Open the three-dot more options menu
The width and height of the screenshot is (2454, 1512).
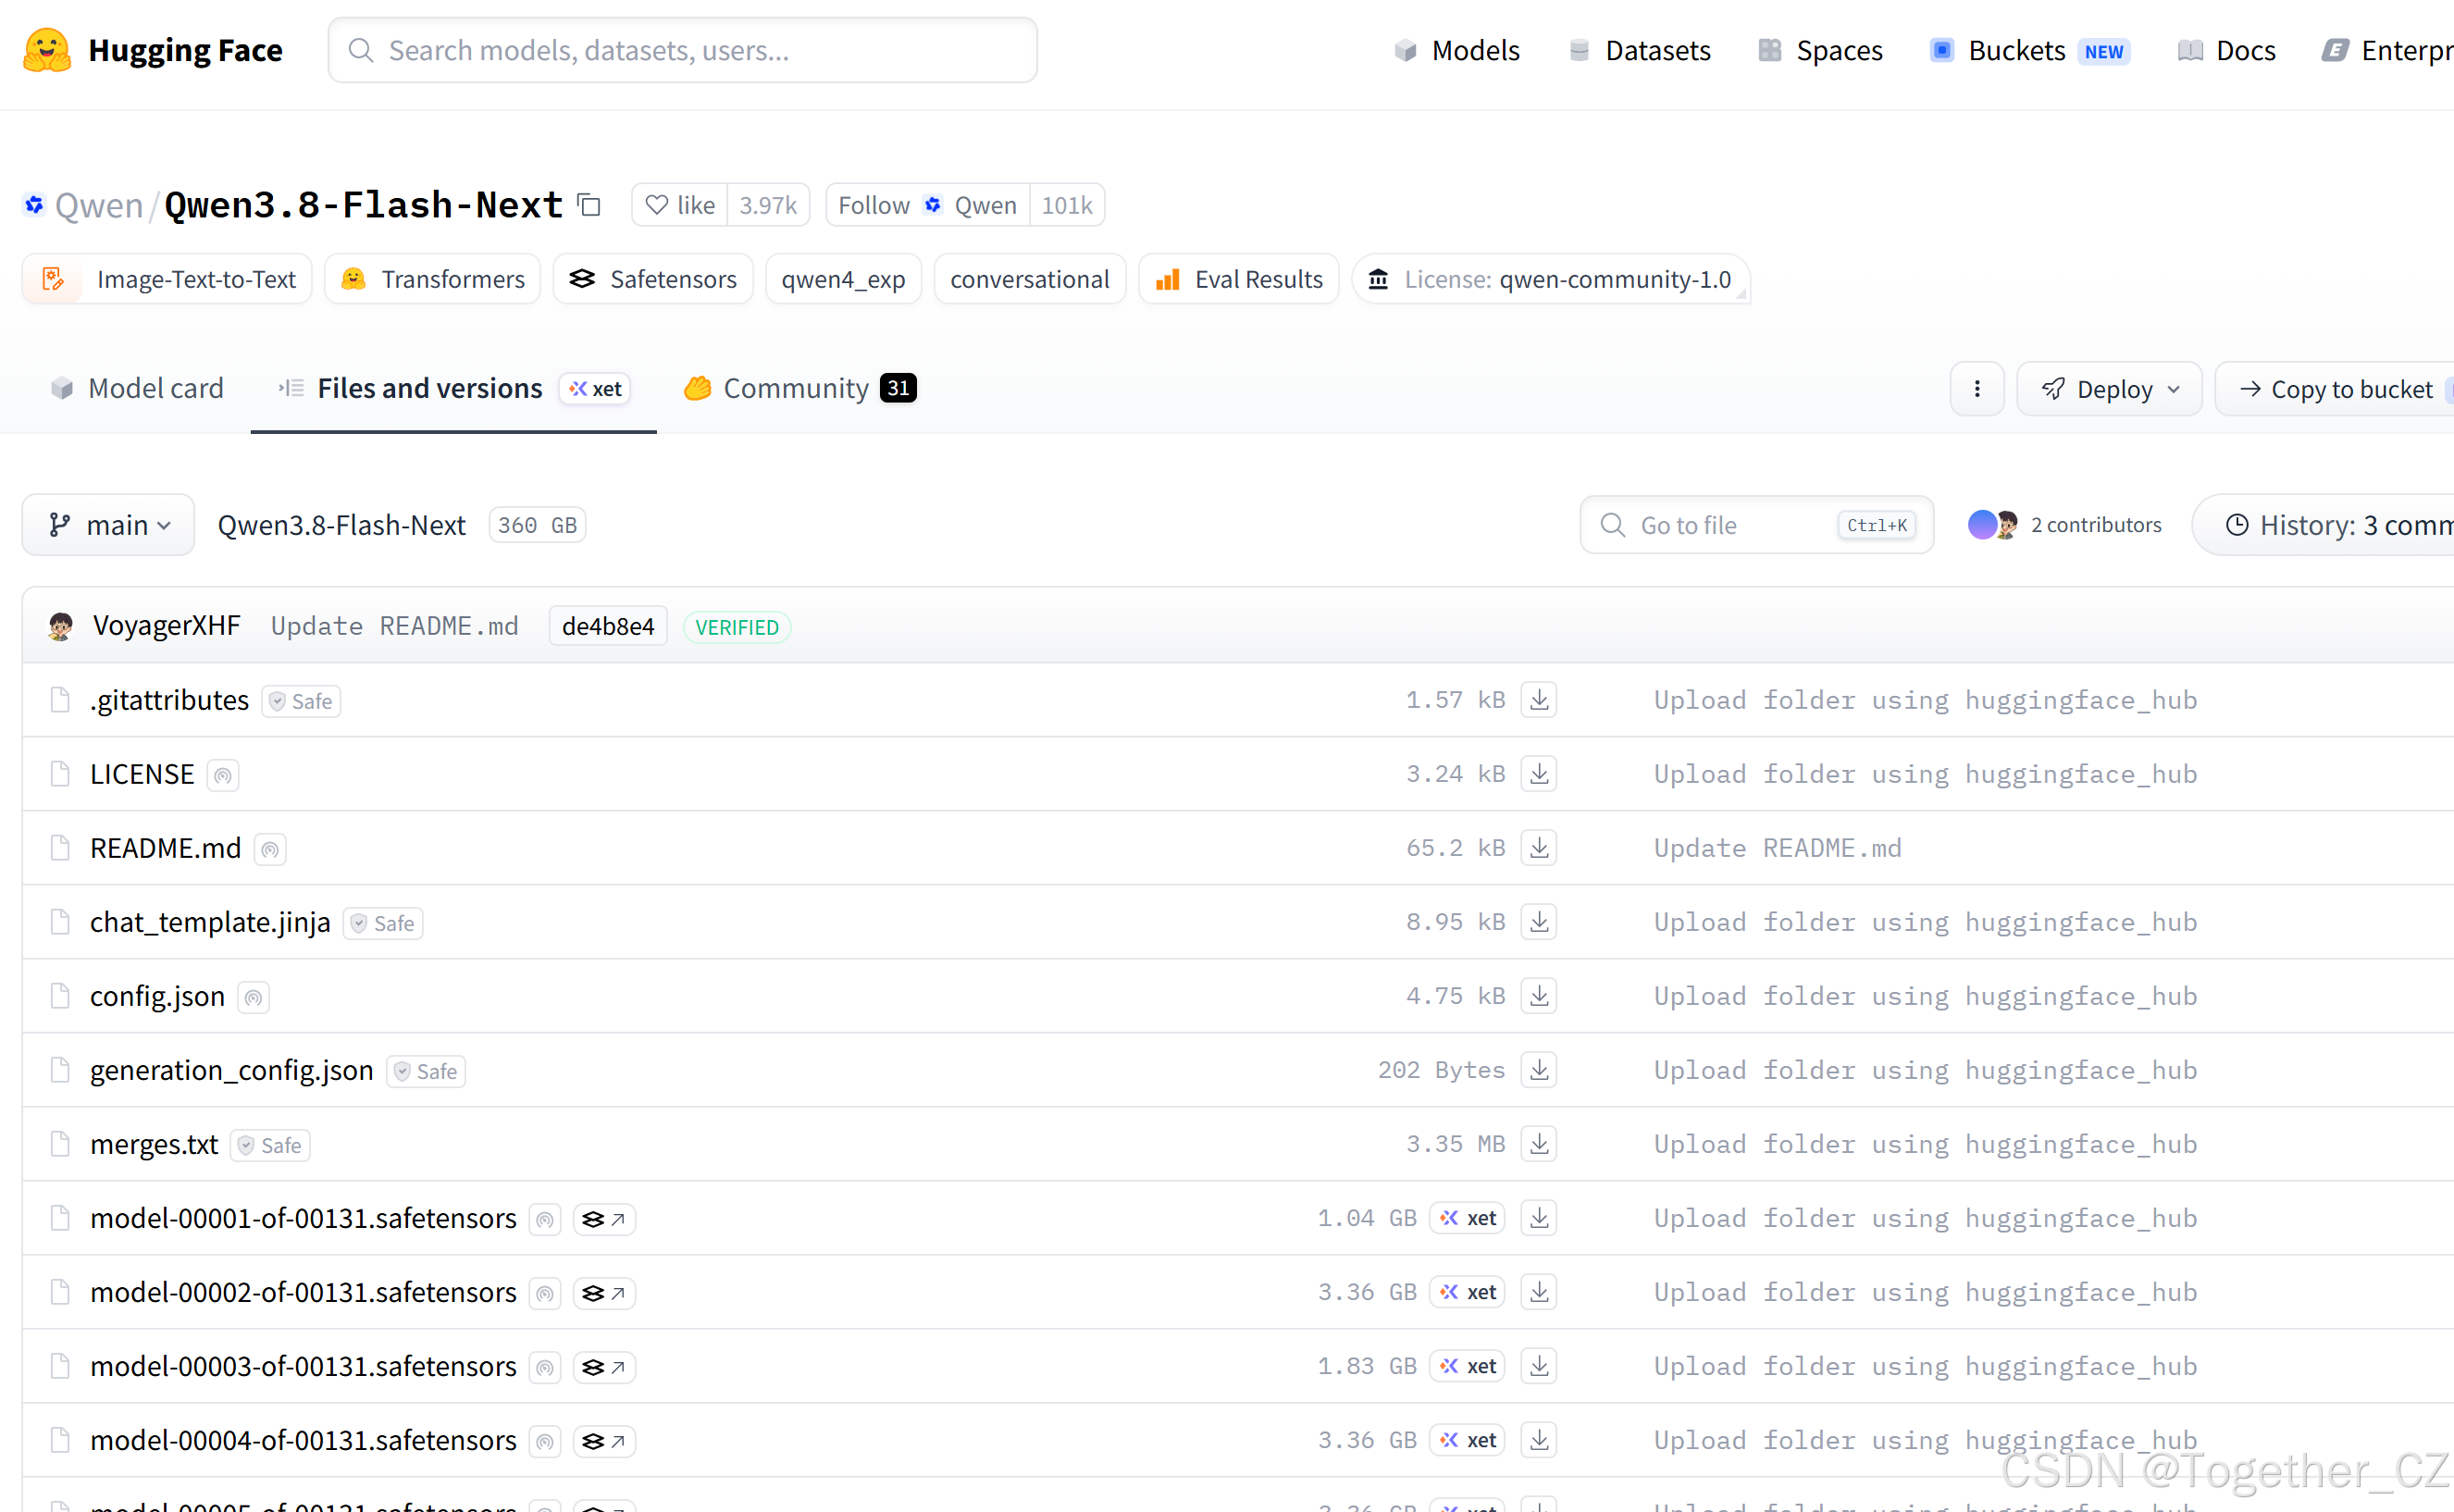click(x=1977, y=389)
